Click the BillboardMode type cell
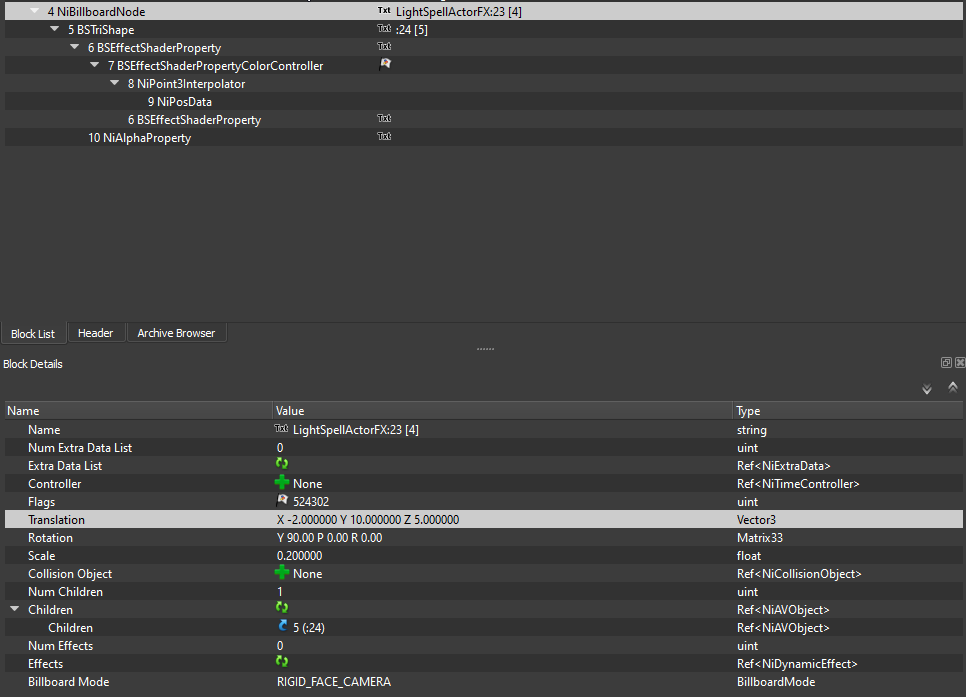Image resolution: width=966 pixels, height=697 pixels. 776,682
